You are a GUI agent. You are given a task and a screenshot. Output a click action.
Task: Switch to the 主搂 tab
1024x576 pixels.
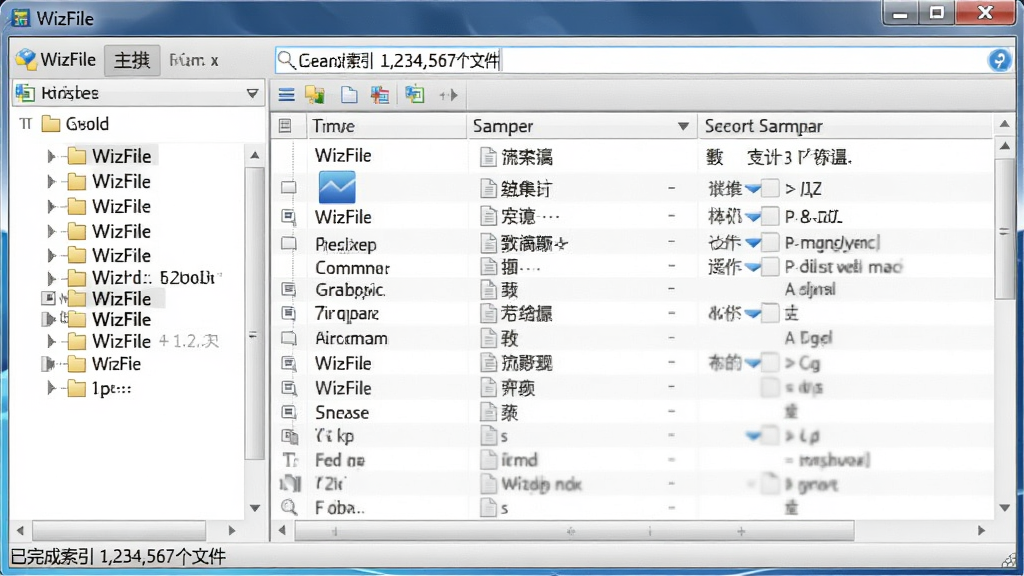coord(132,61)
